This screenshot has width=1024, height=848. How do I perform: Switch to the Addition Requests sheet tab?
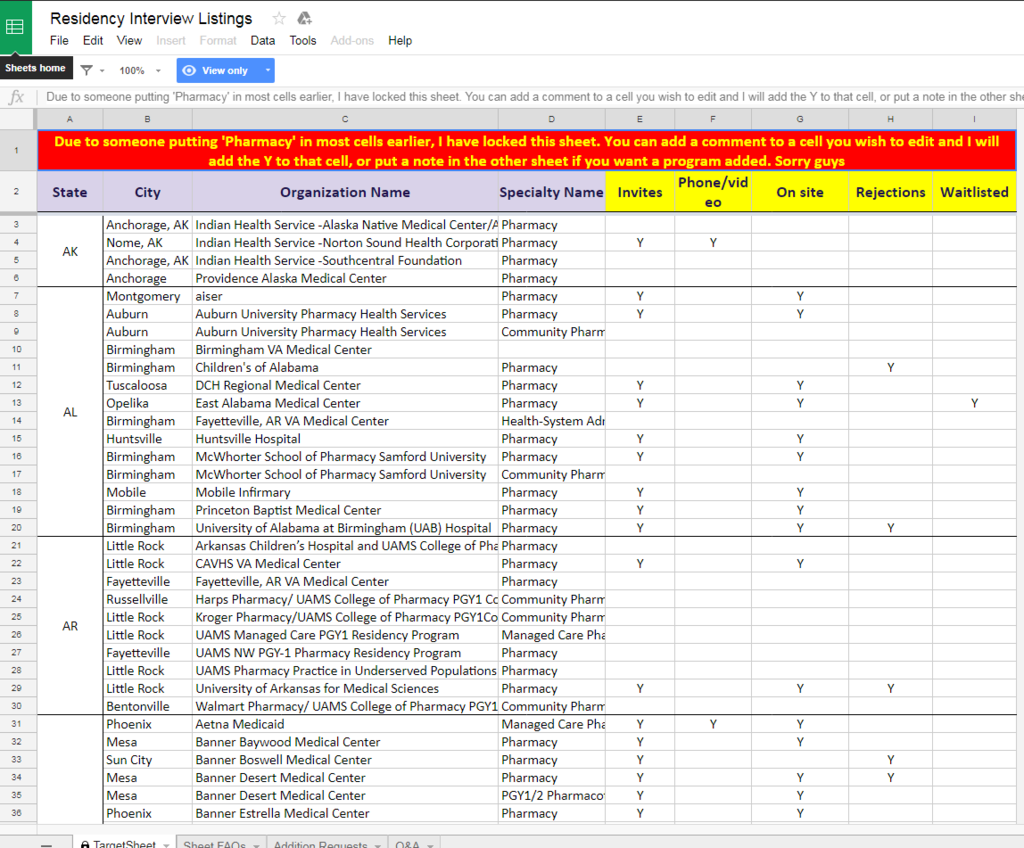(x=320, y=845)
